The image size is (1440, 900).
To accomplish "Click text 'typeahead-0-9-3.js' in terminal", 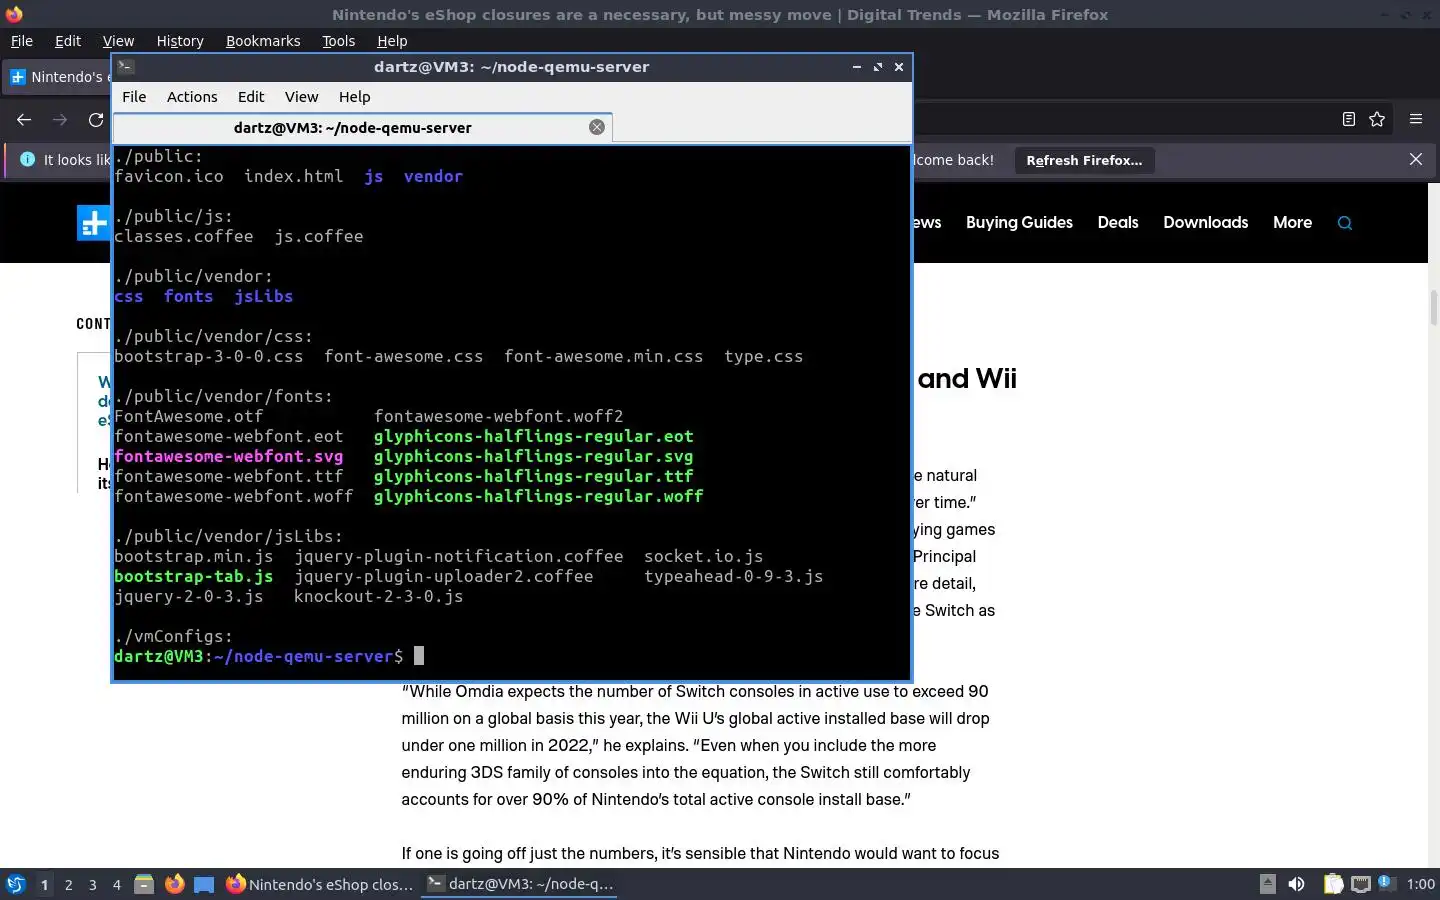I will (733, 576).
